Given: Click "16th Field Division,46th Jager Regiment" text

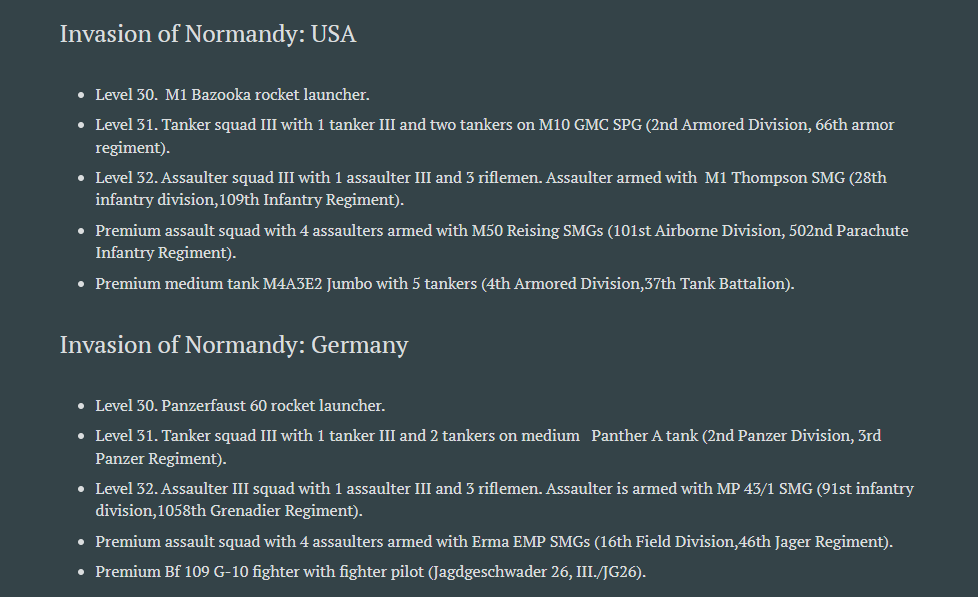Looking at the screenshot, I should (x=742, y=541).
